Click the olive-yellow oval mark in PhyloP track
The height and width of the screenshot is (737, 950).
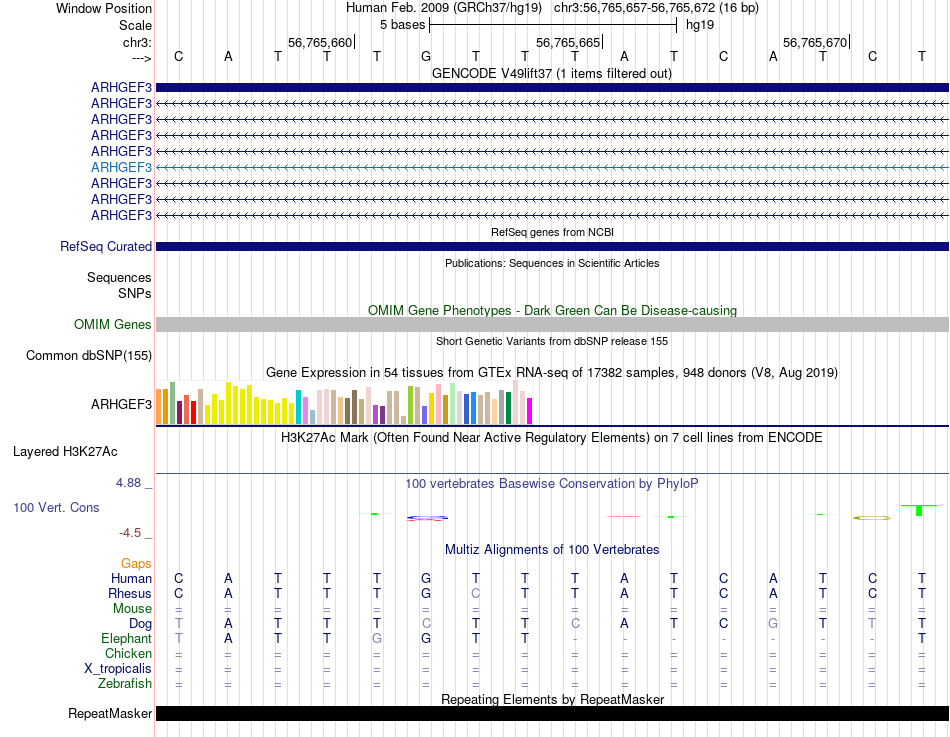(x=872, y=518)
